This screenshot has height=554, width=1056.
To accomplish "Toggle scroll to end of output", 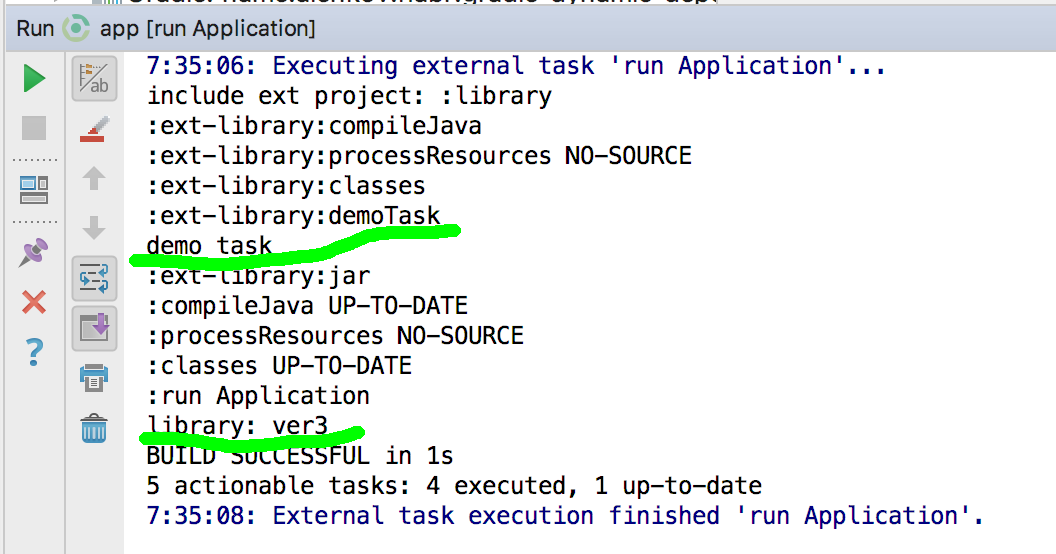I will pyautogui.click(x=94, y=328).
